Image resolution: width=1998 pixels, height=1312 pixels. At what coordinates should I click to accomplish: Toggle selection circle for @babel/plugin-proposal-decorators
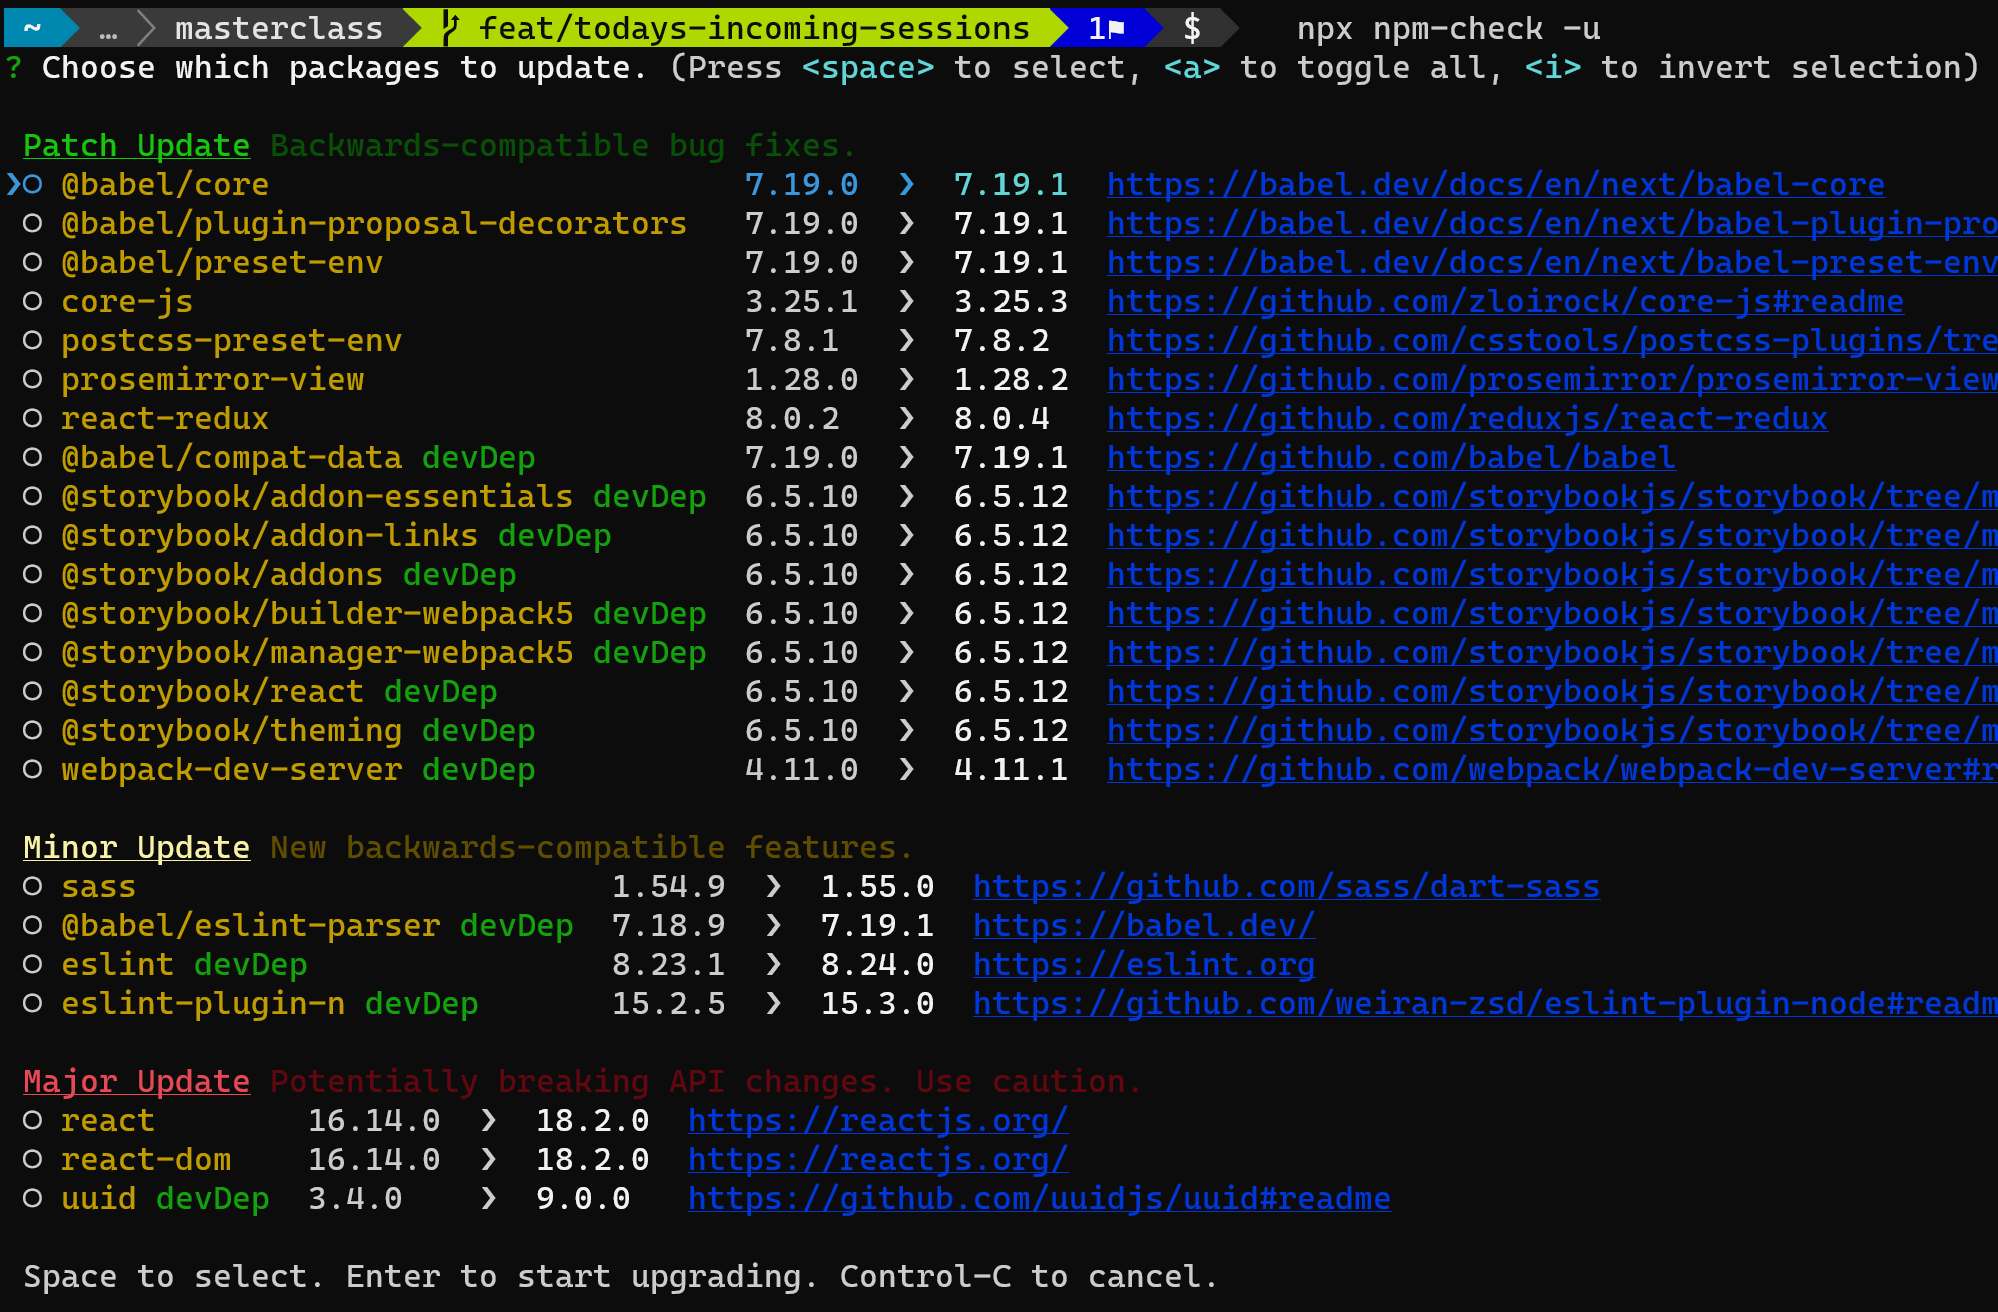[x=33, y=224]
